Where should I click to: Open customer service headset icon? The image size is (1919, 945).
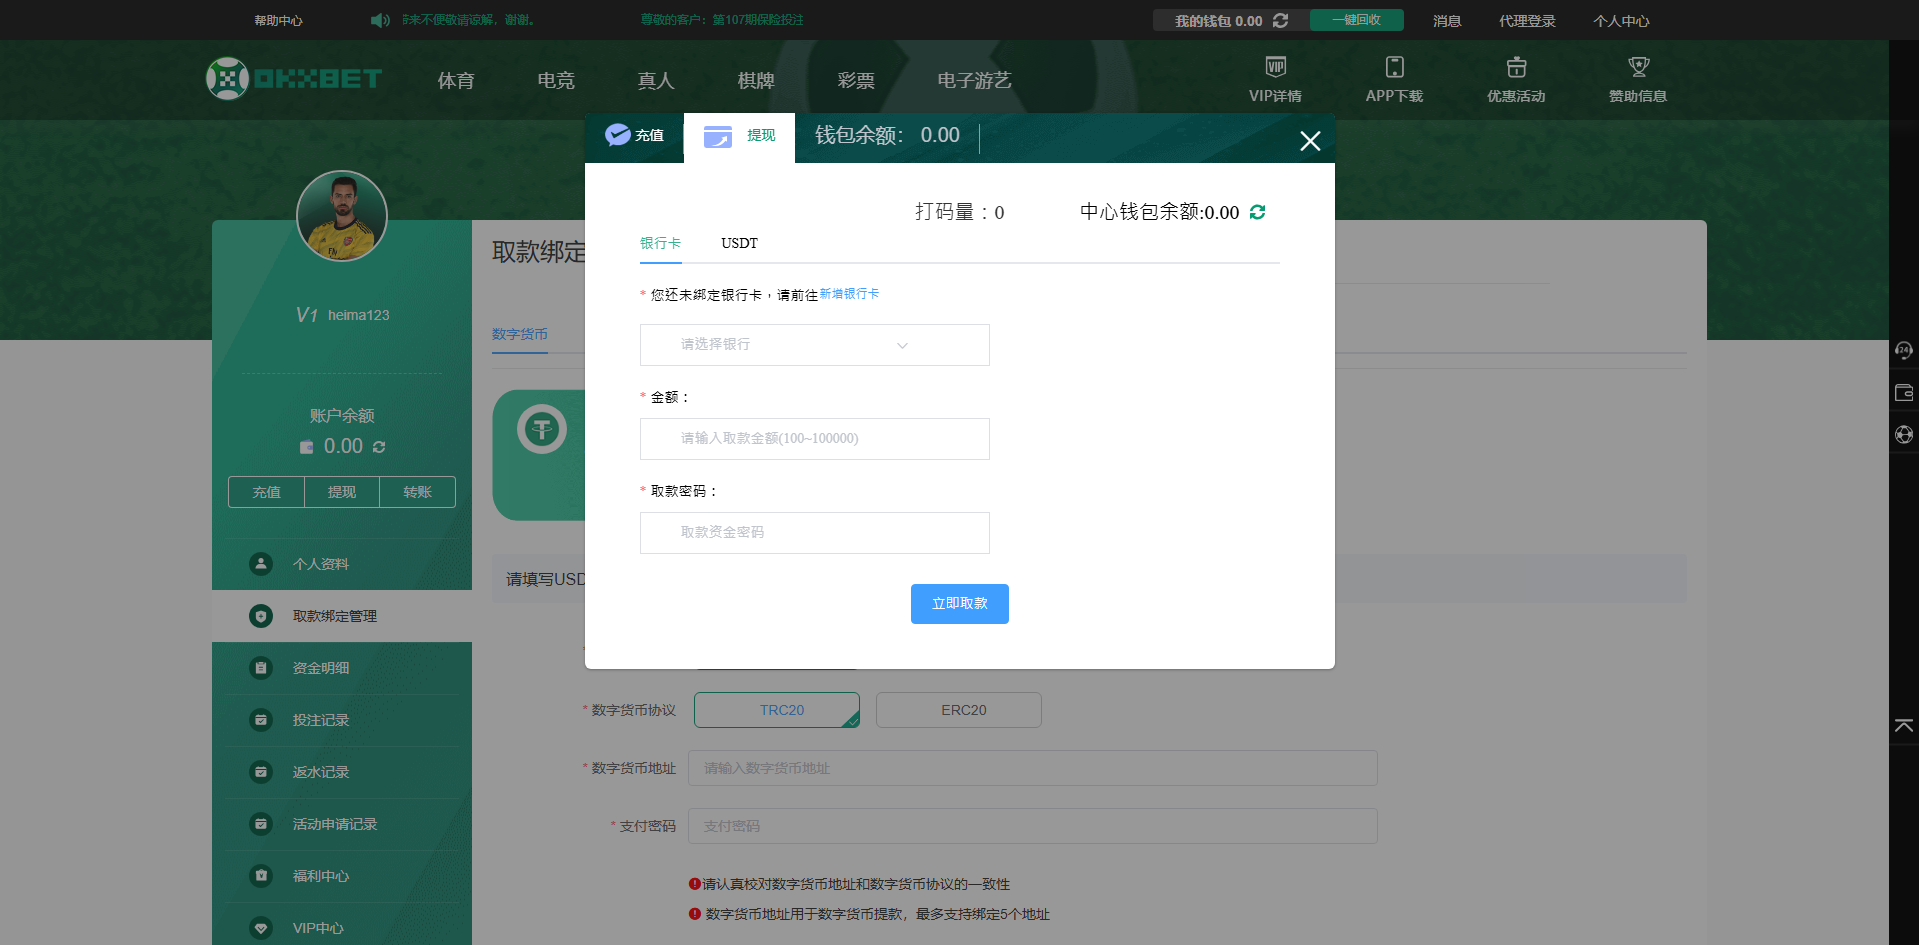[x=1904, y=350]
